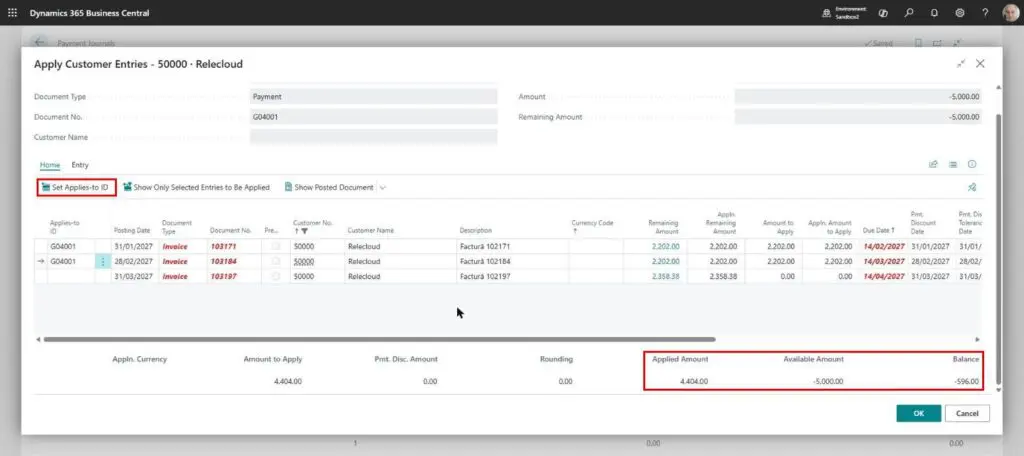1024x456 pixels.
Task: Toggle Prepayment checkbox for invoice 103184
Action: tap(276, 261)
